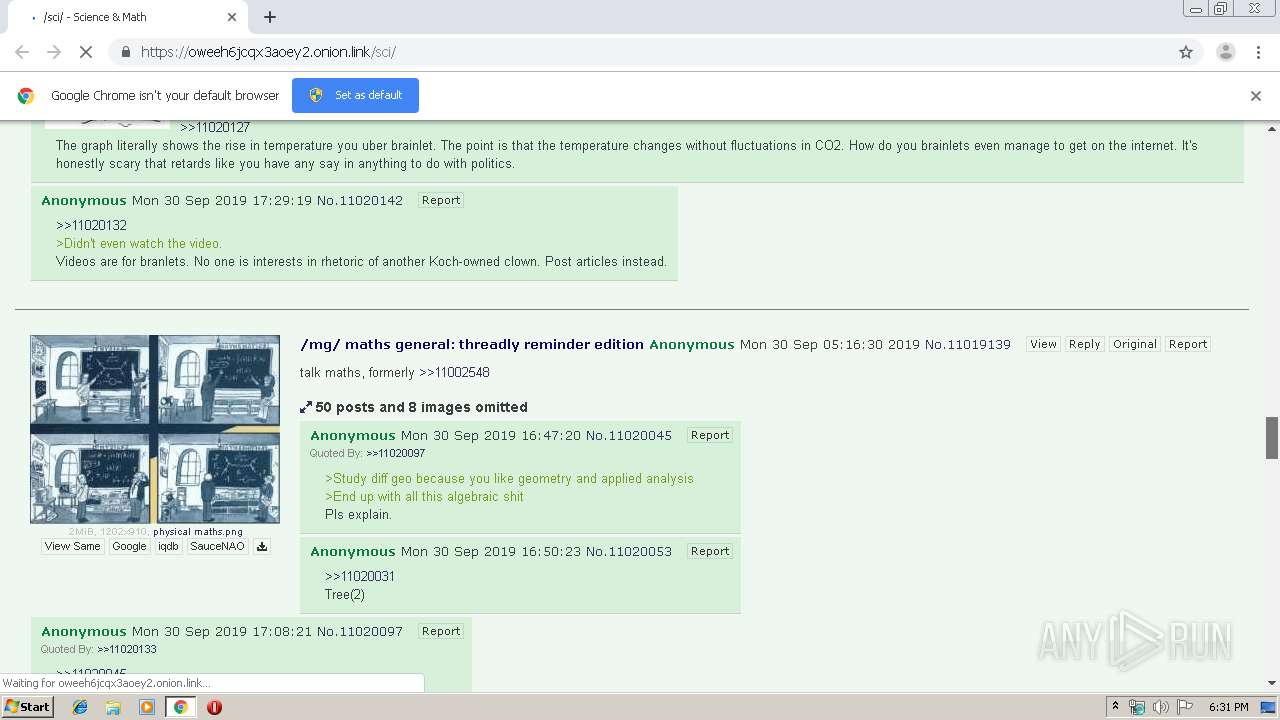1280x720 pixels.
Task: Click the Action Center flag tray icon
Action: [1183, 707]
